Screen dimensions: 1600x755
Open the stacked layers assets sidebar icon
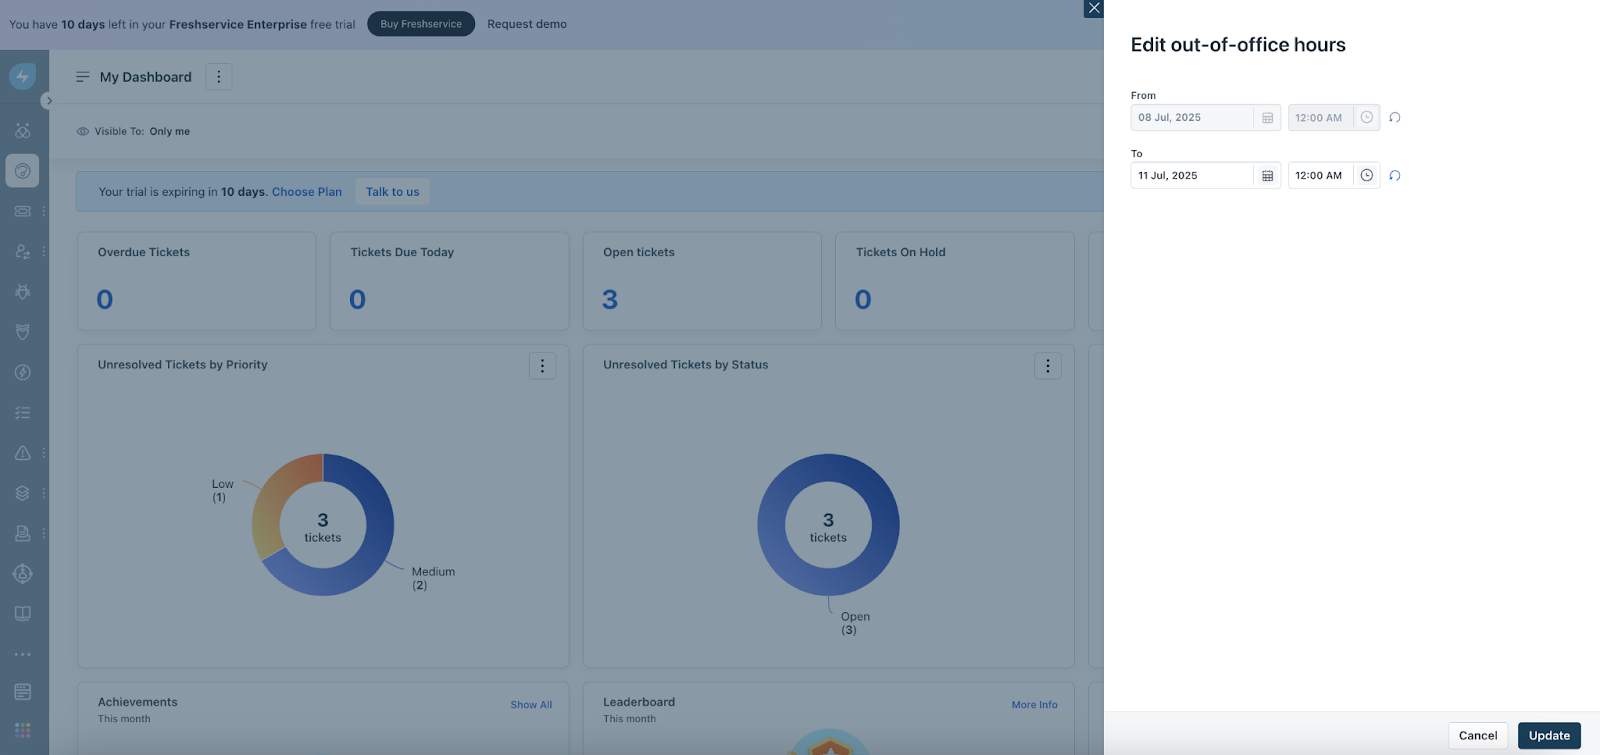(22, 493)
